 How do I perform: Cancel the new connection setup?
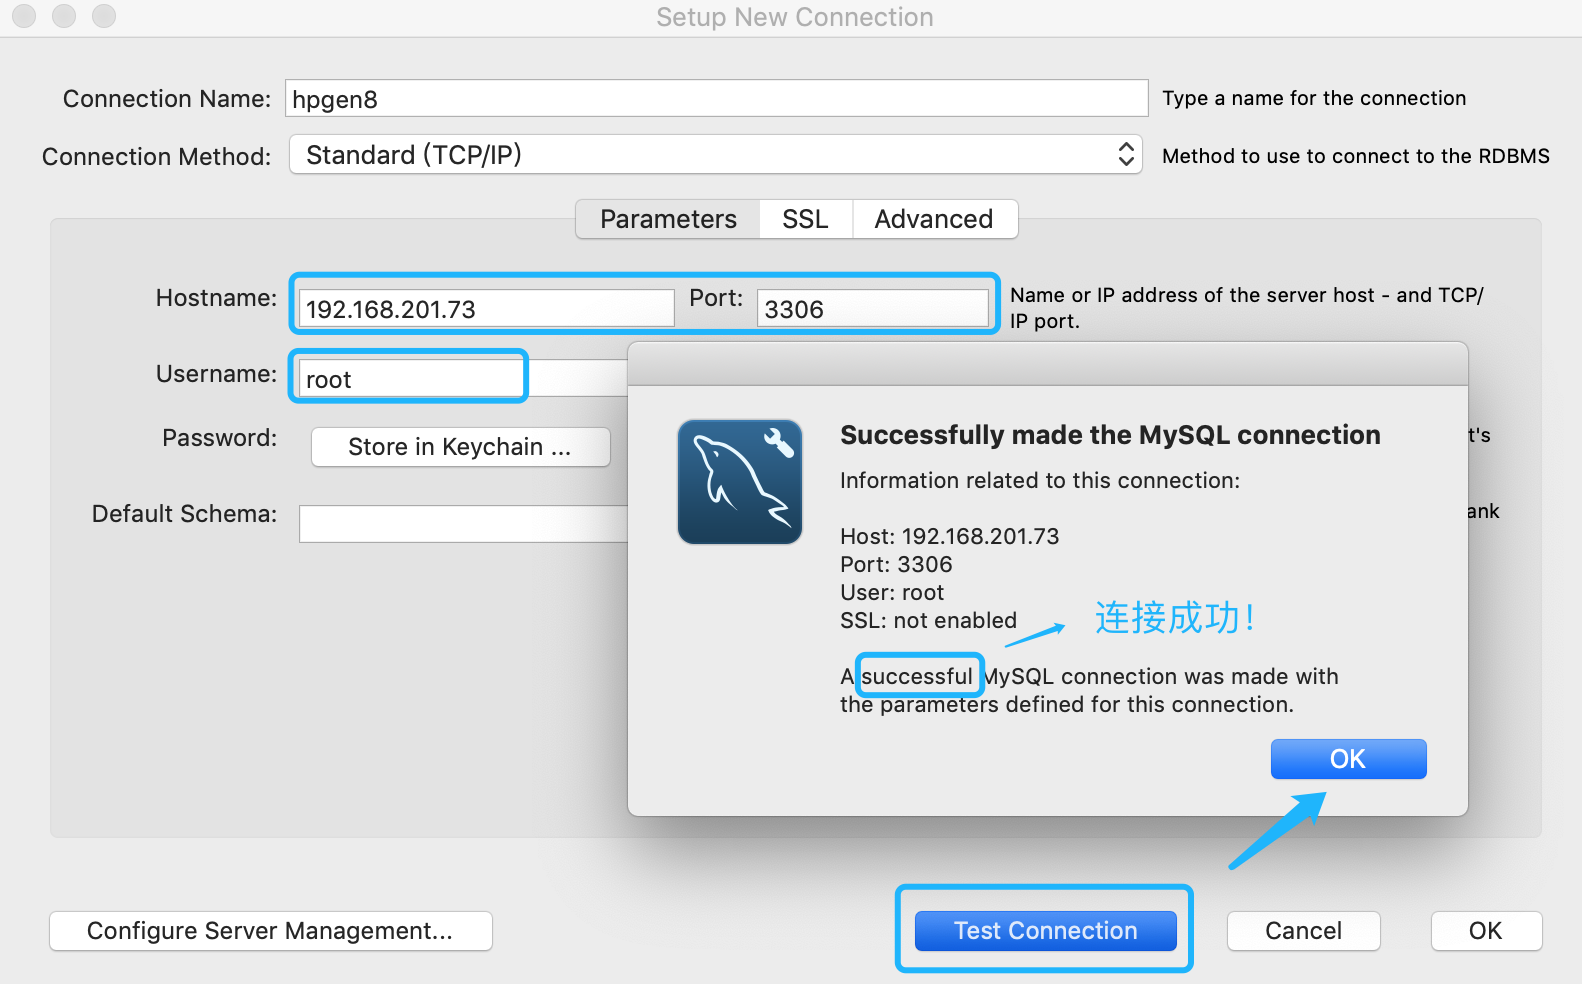coord(1302,931)
